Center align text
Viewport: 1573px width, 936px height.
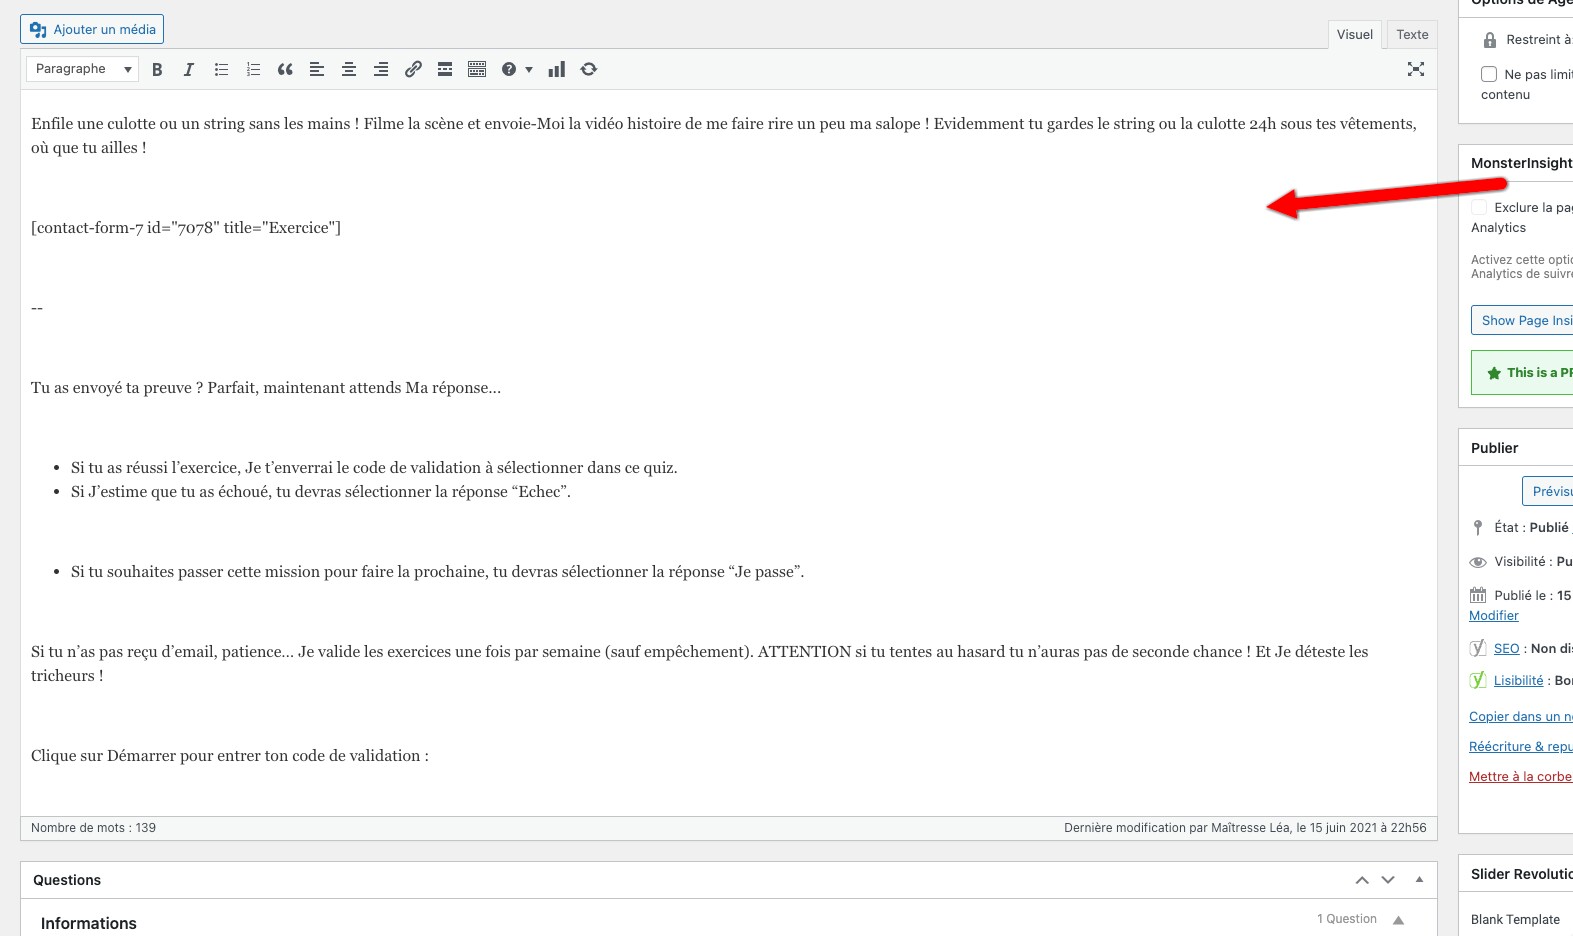[x=349, y=69]
